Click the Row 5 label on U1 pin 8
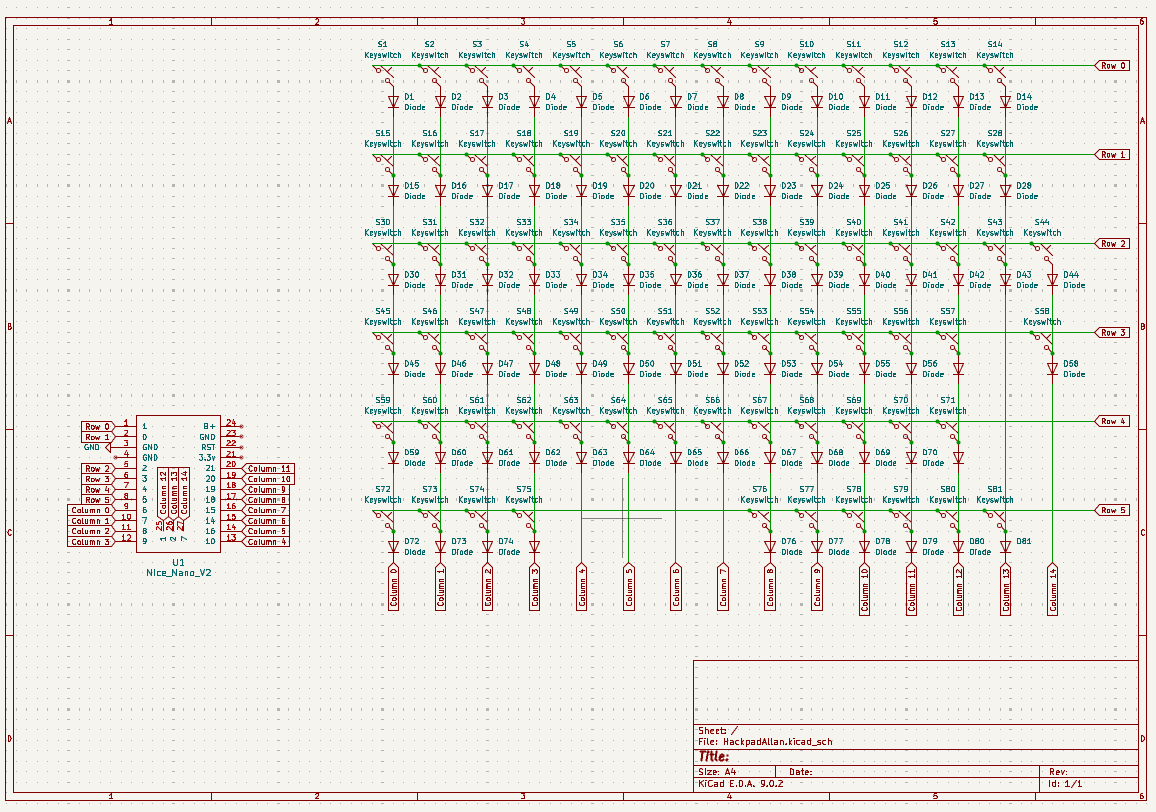This screenshot has height=812, width=1156. [x=98, y=500]
